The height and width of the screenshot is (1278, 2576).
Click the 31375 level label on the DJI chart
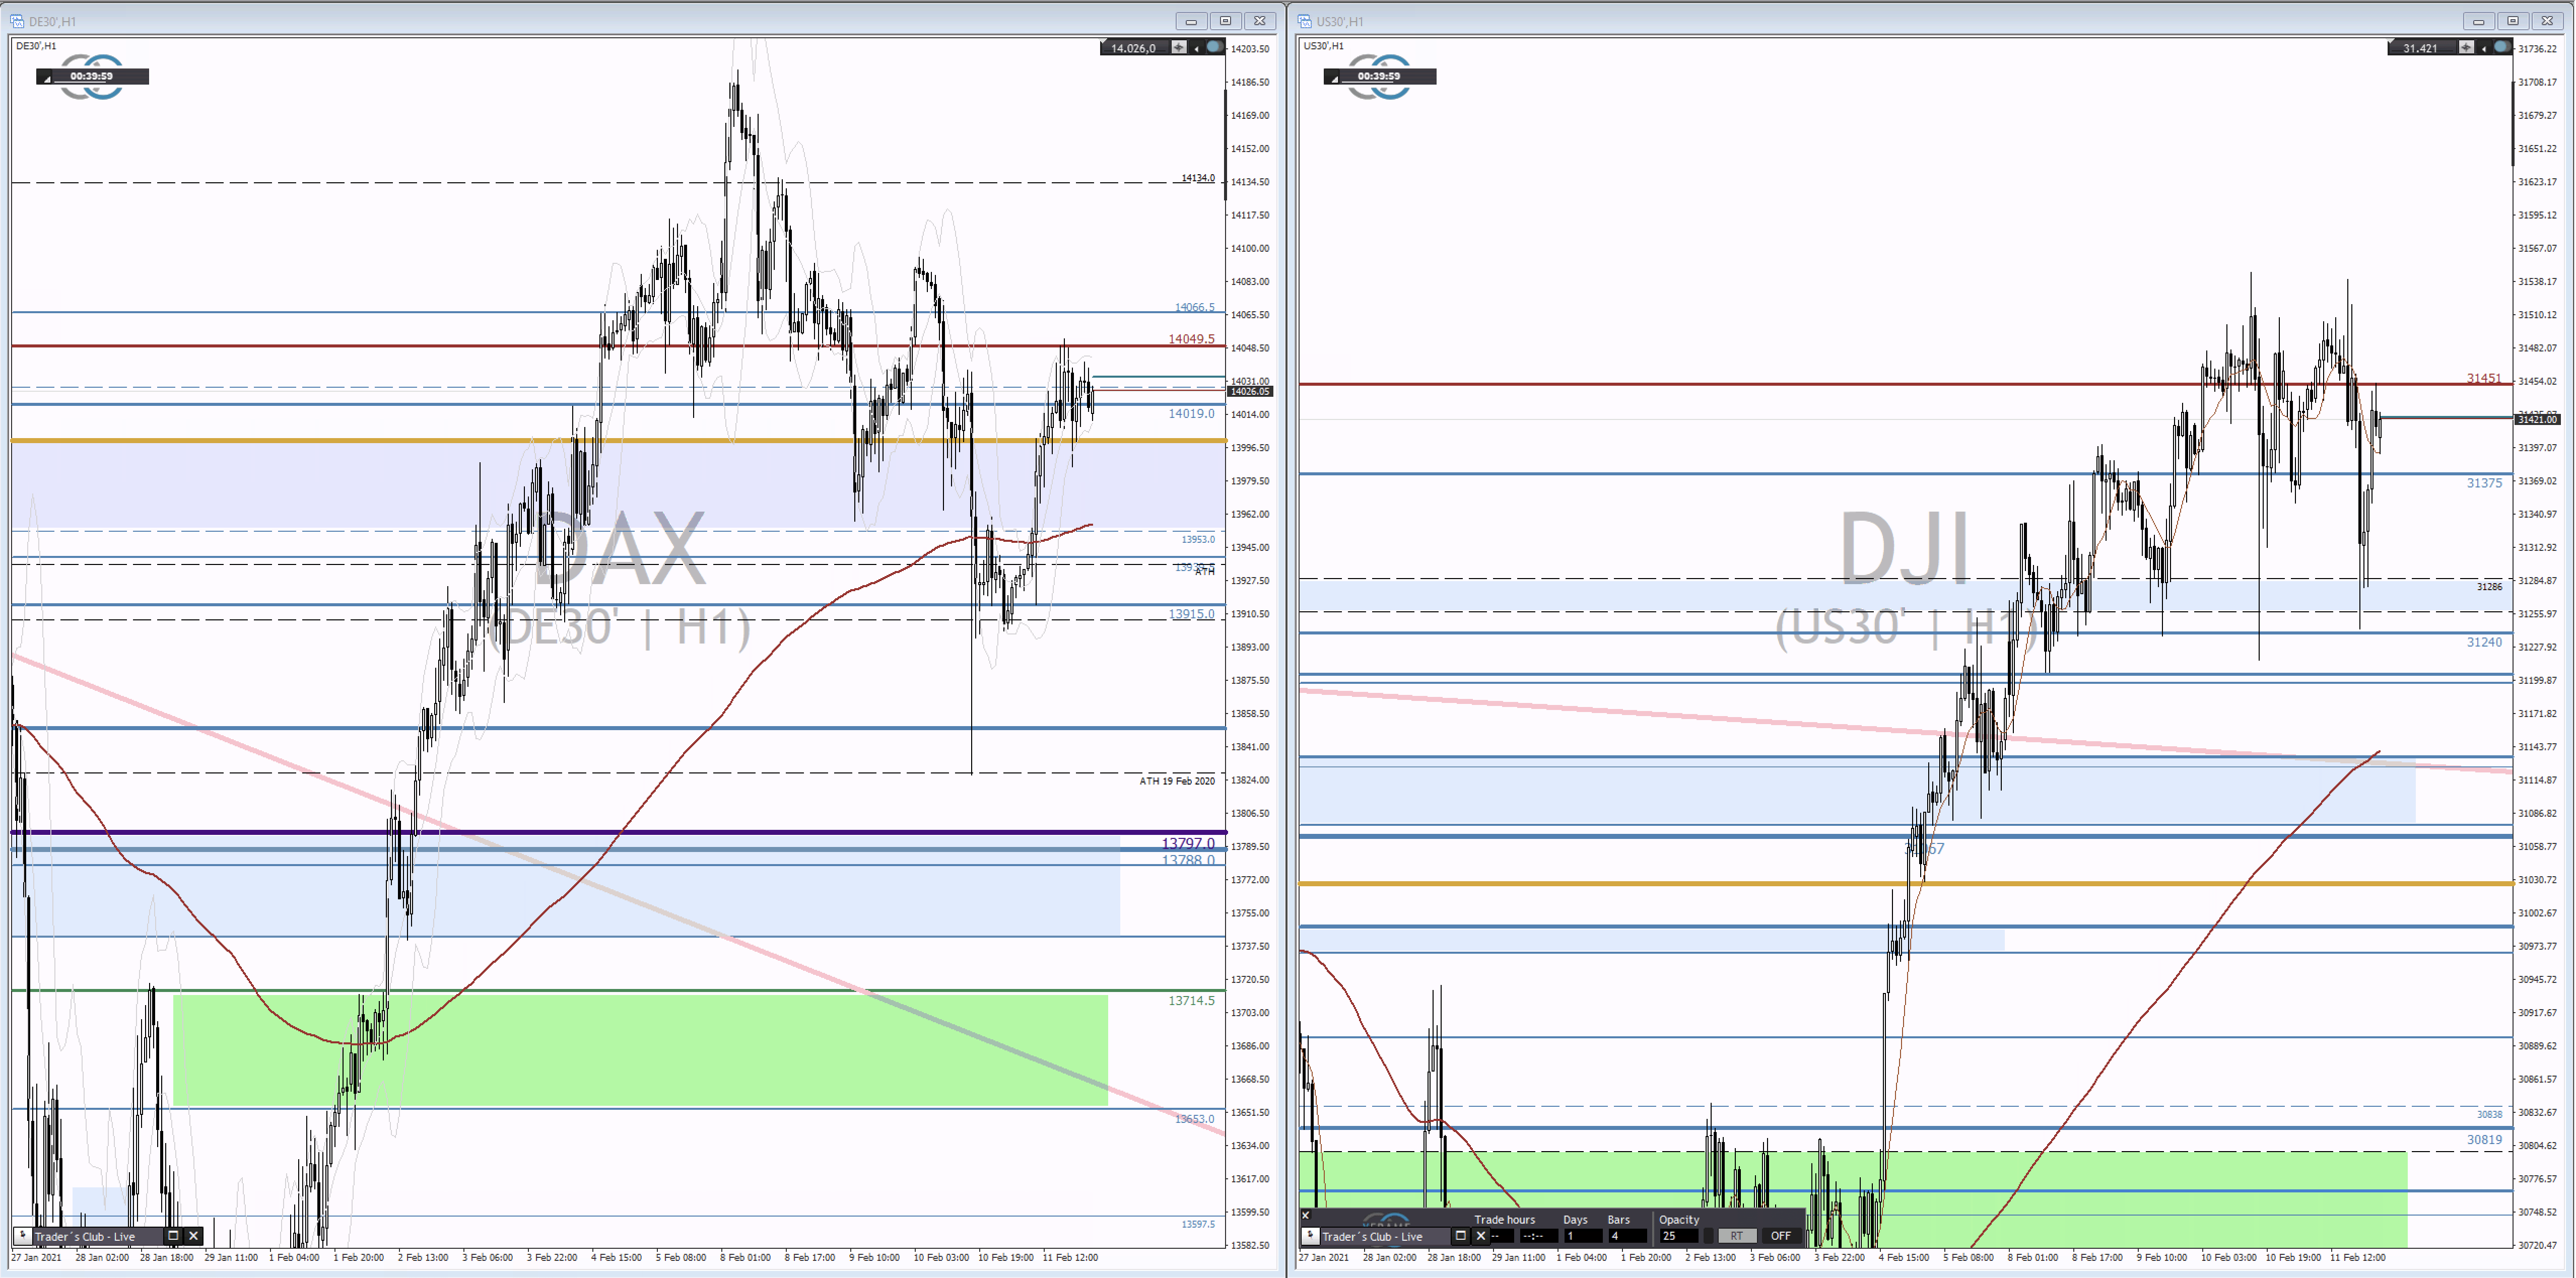click(2484, 483)
